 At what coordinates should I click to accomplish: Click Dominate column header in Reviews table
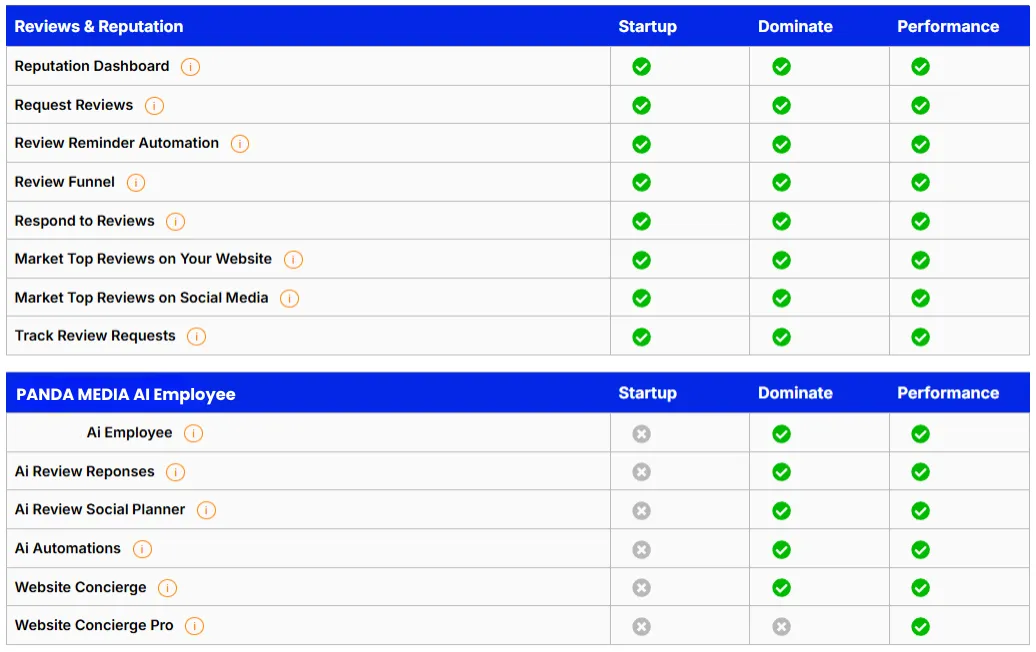(795, 26)
